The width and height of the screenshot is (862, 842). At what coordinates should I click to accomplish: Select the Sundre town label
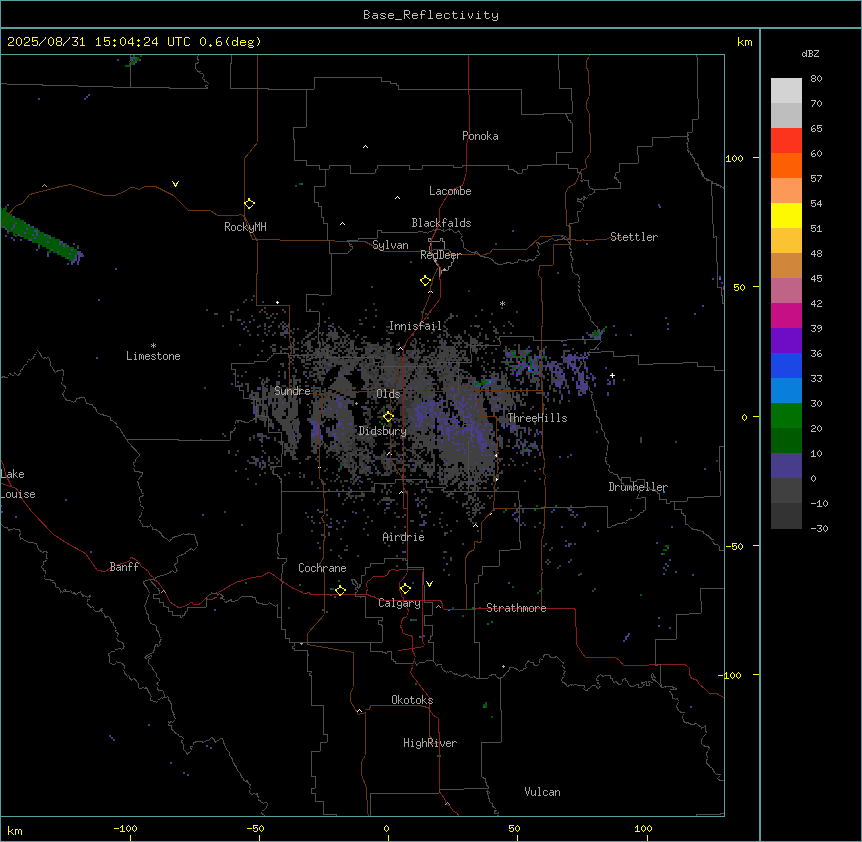click(x=292, y=391)
